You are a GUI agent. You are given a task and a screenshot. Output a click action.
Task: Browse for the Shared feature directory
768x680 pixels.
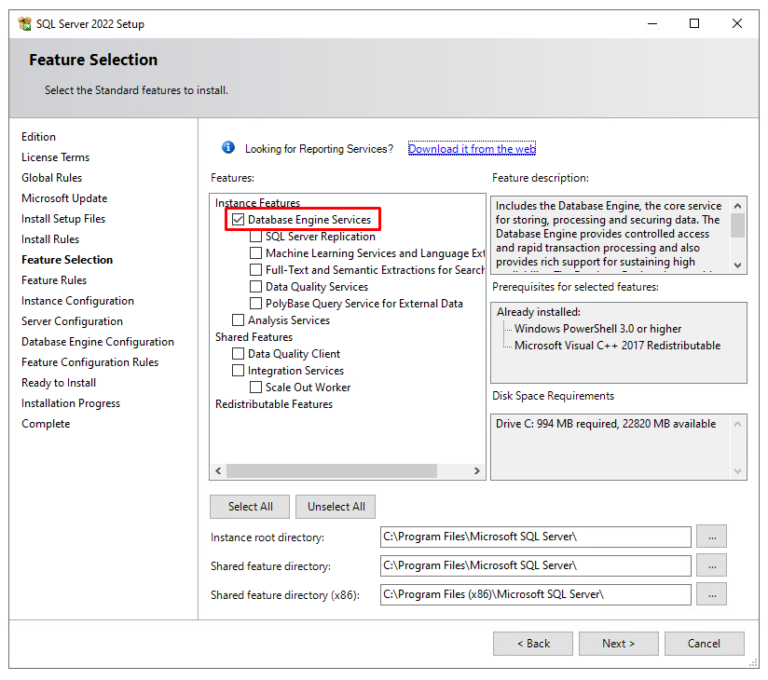click(x=712, y=565)
